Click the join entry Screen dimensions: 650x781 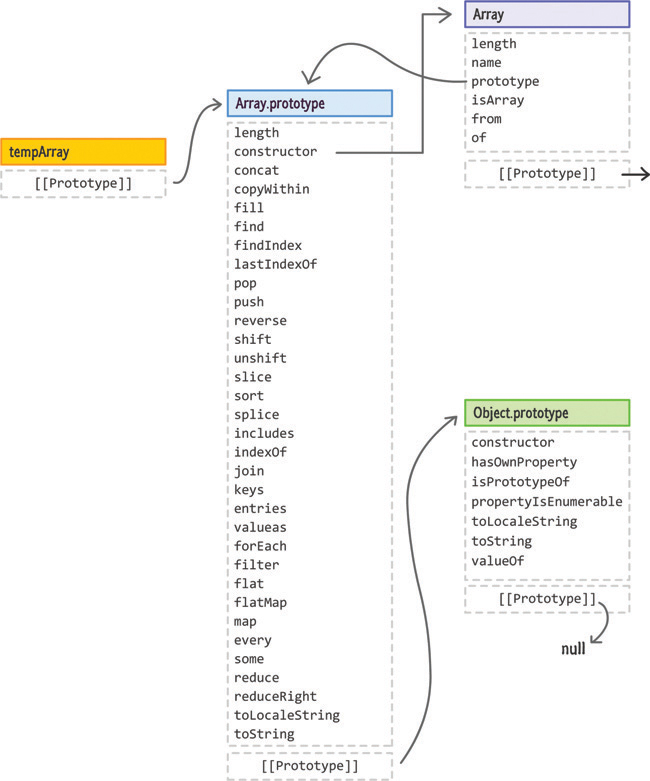tap(249, 471)
